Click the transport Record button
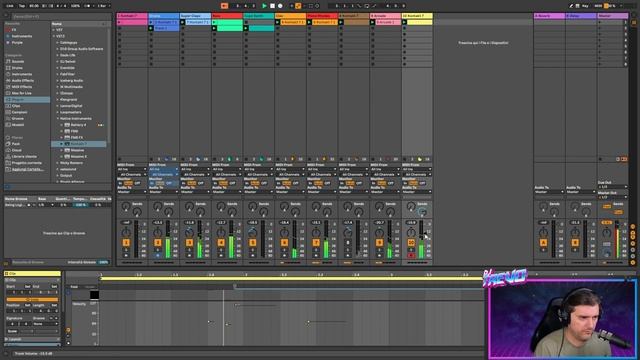Image resolution: width=640 pixels, height=360 pixels. coord(280,6)
